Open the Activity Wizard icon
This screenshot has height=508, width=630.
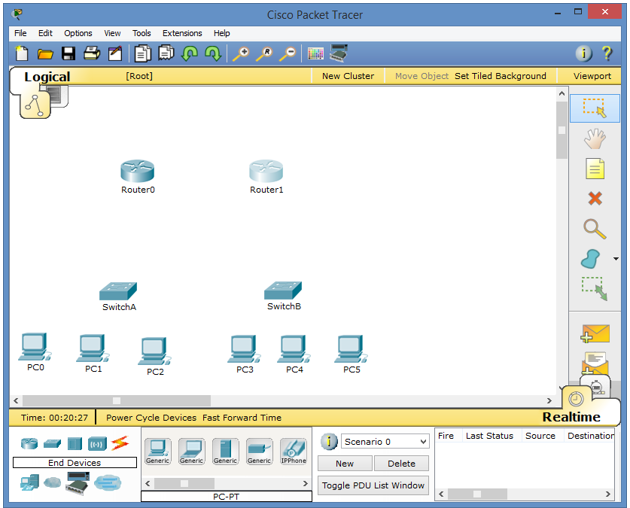coord(115,53)
